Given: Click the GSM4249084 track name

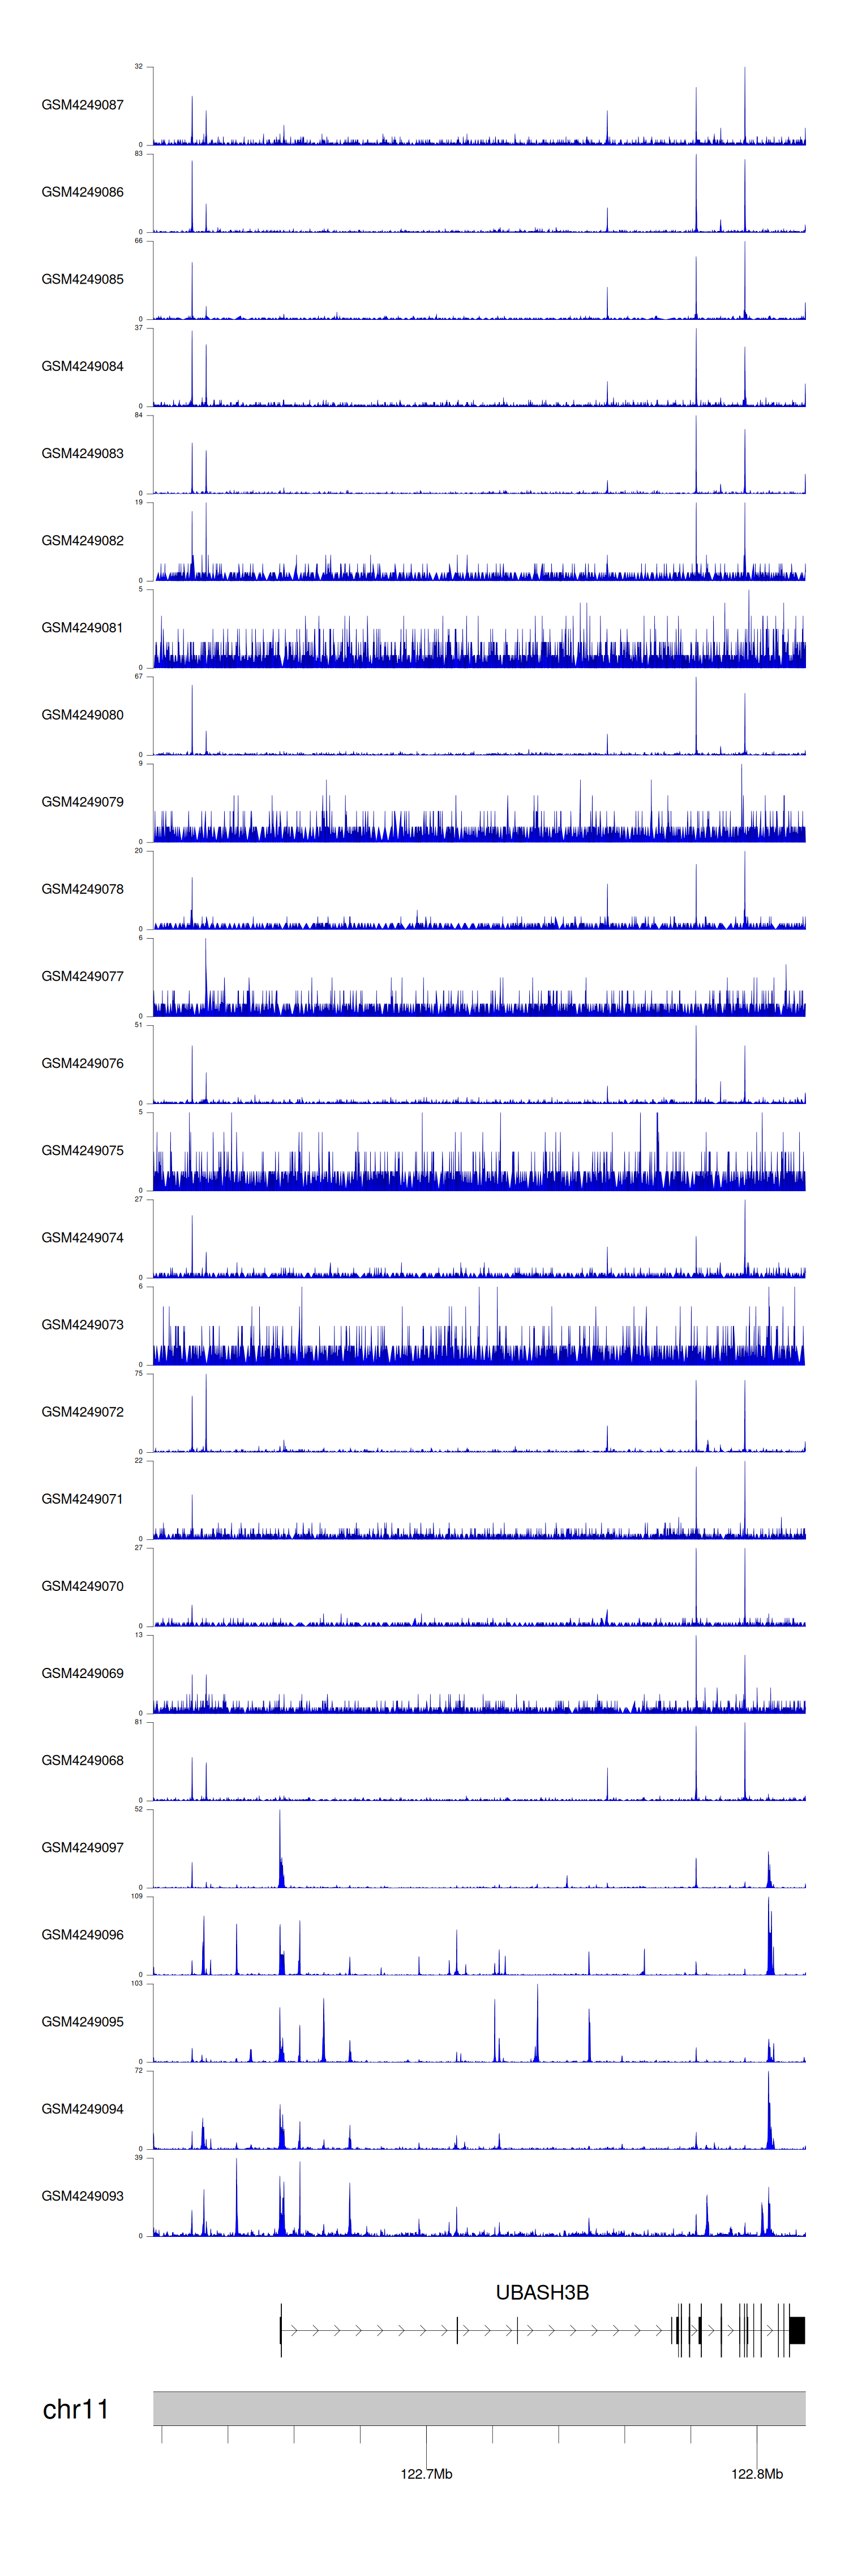Looking at the screenshot, I should pos(82,366).
